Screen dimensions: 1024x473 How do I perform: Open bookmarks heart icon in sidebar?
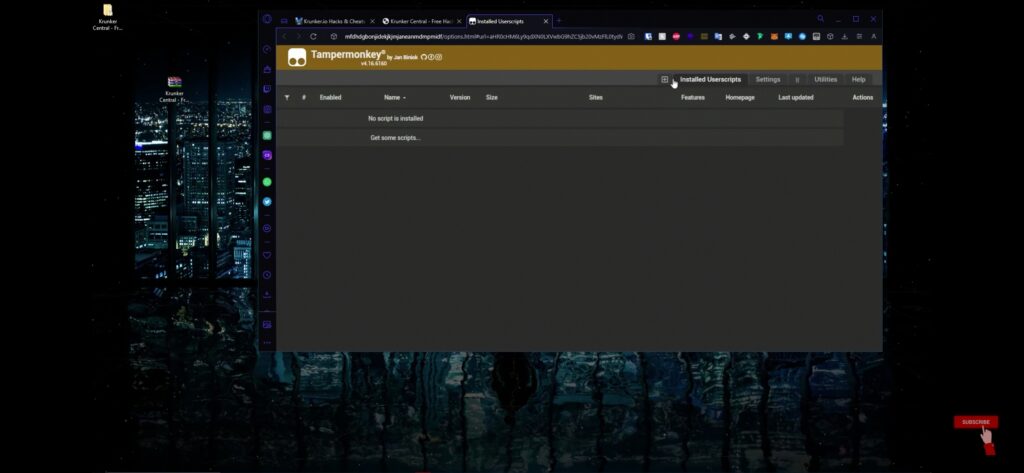pyautogui.click(x=266, y=255)
